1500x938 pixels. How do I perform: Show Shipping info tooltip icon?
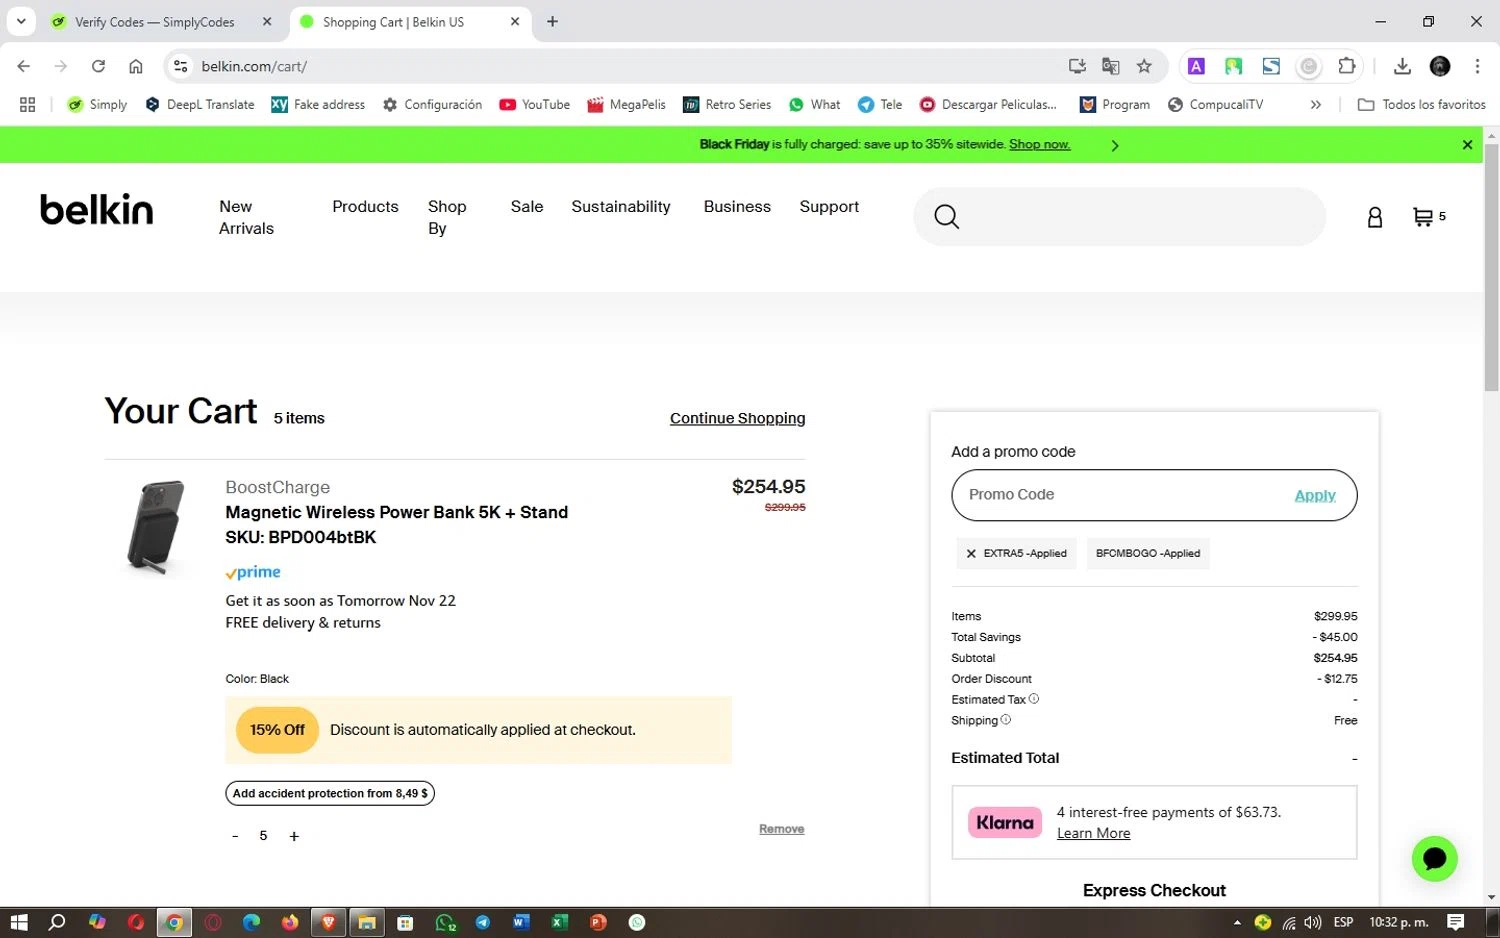1006,720
